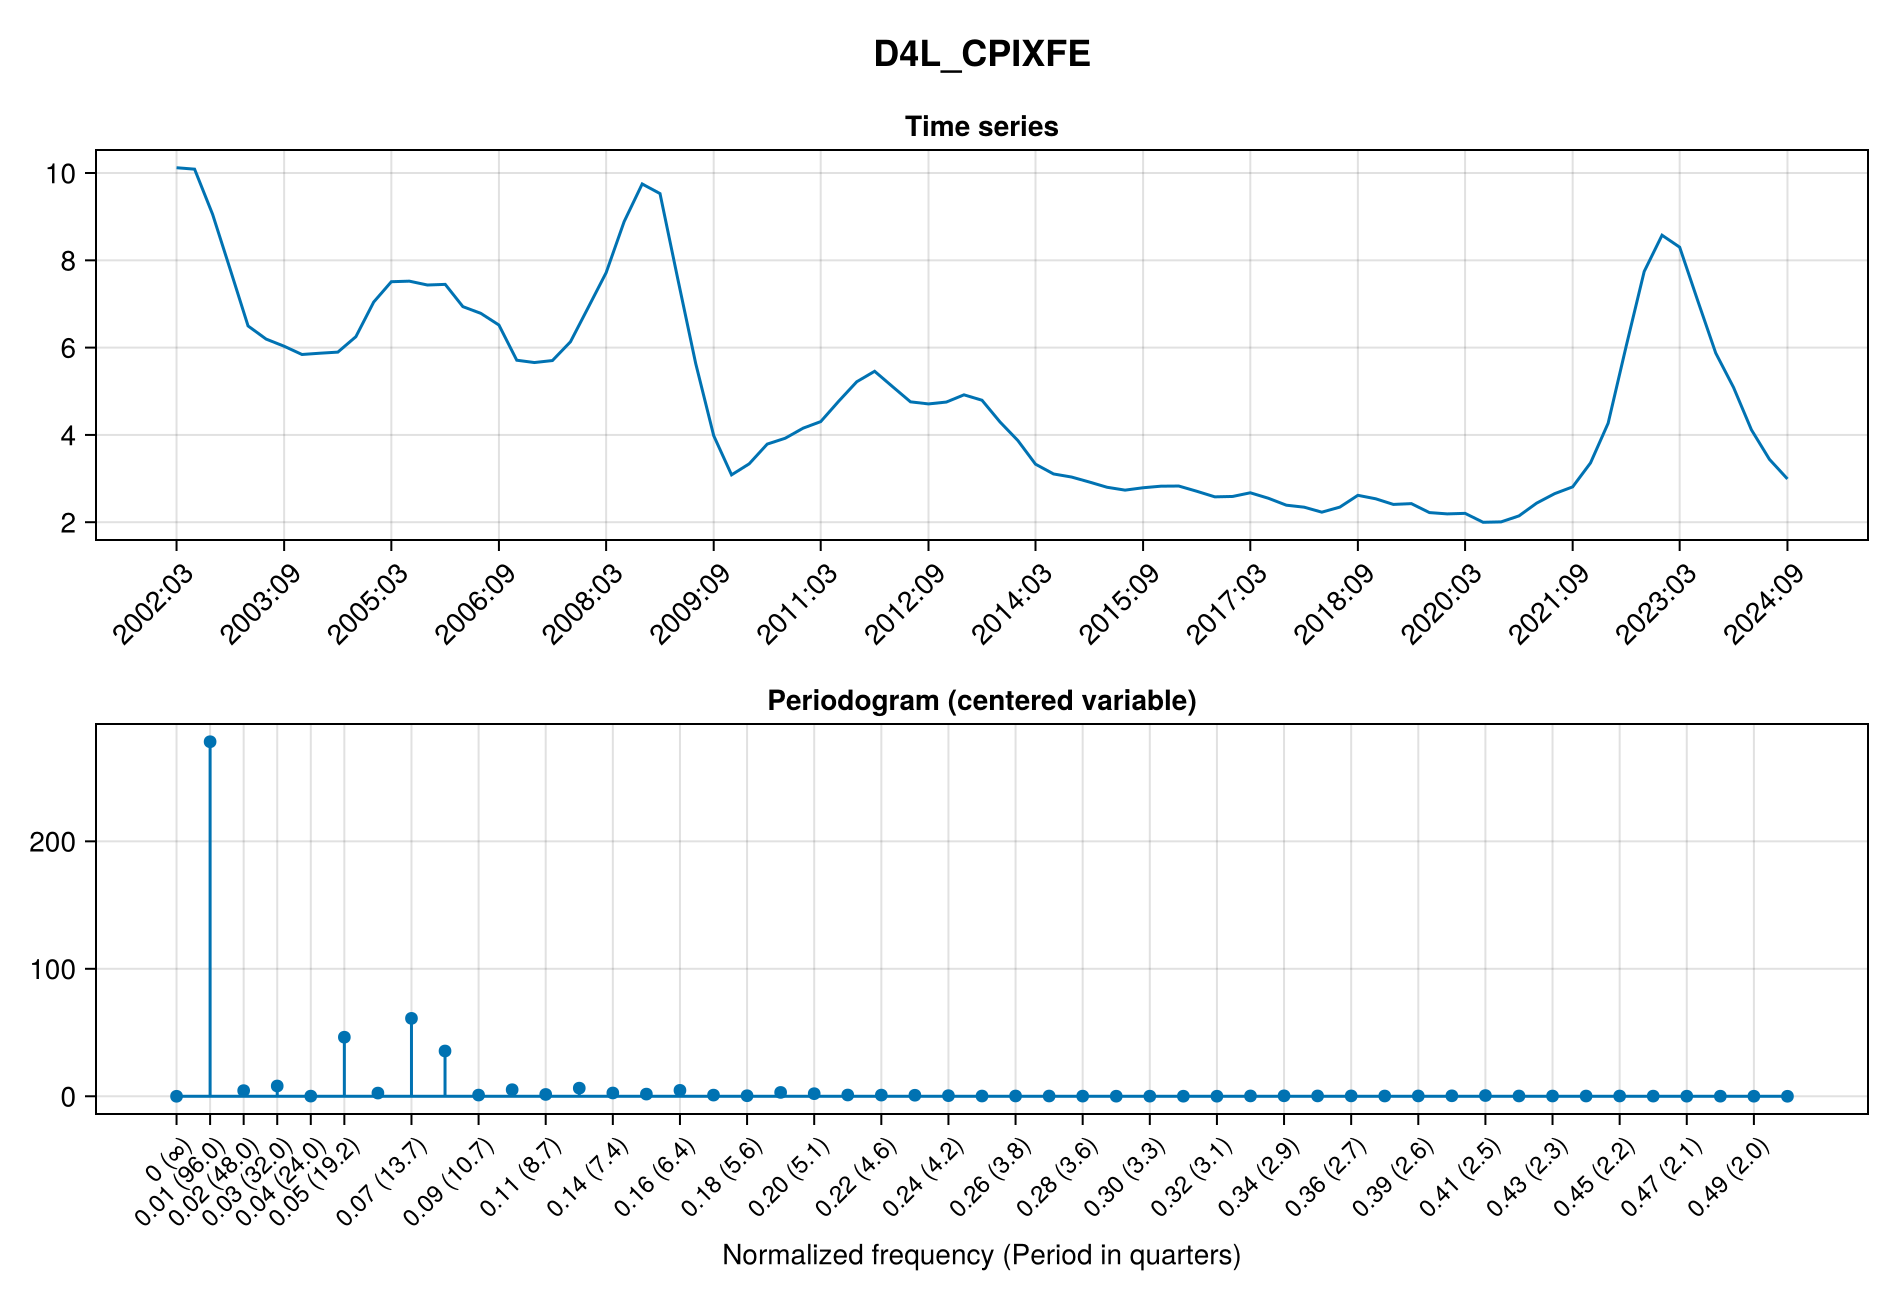Click the periodogram dot at frequency 0.07
The width and height of the screenshot is (1900, 1300).
(411, 1018)
